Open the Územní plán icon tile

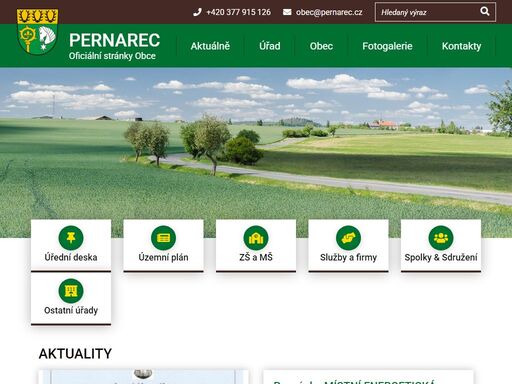(163, 238)
